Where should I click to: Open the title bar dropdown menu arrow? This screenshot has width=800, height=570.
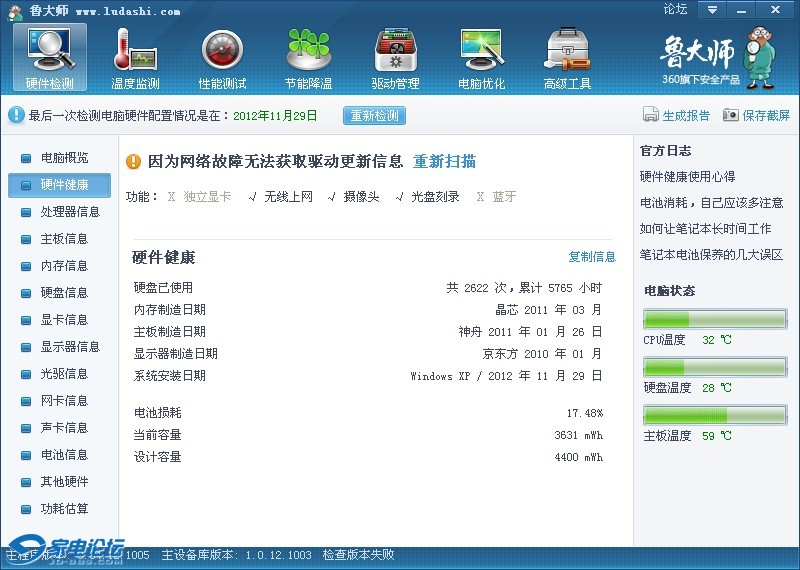(712, 10)
